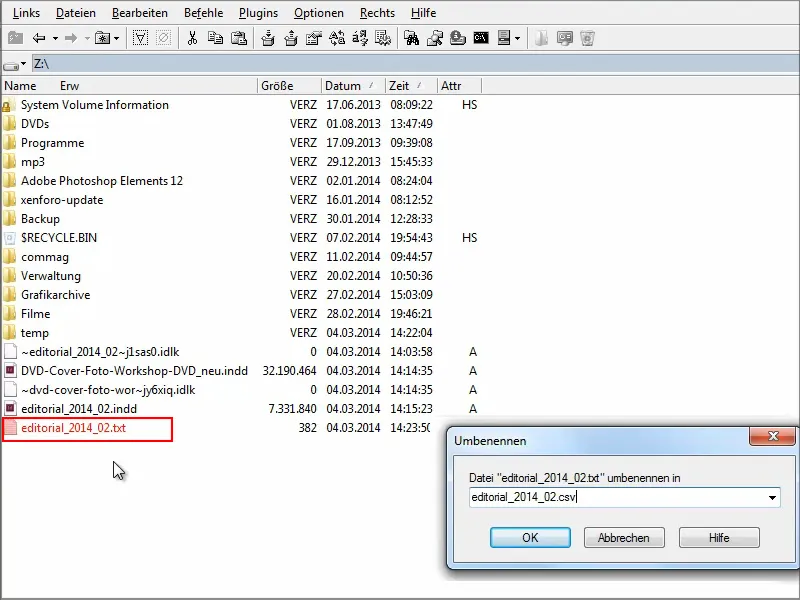This screenshot has height=600, width=800.
Task: Select Adobe Photoshop Elements 12 folder
Action: 102,181
